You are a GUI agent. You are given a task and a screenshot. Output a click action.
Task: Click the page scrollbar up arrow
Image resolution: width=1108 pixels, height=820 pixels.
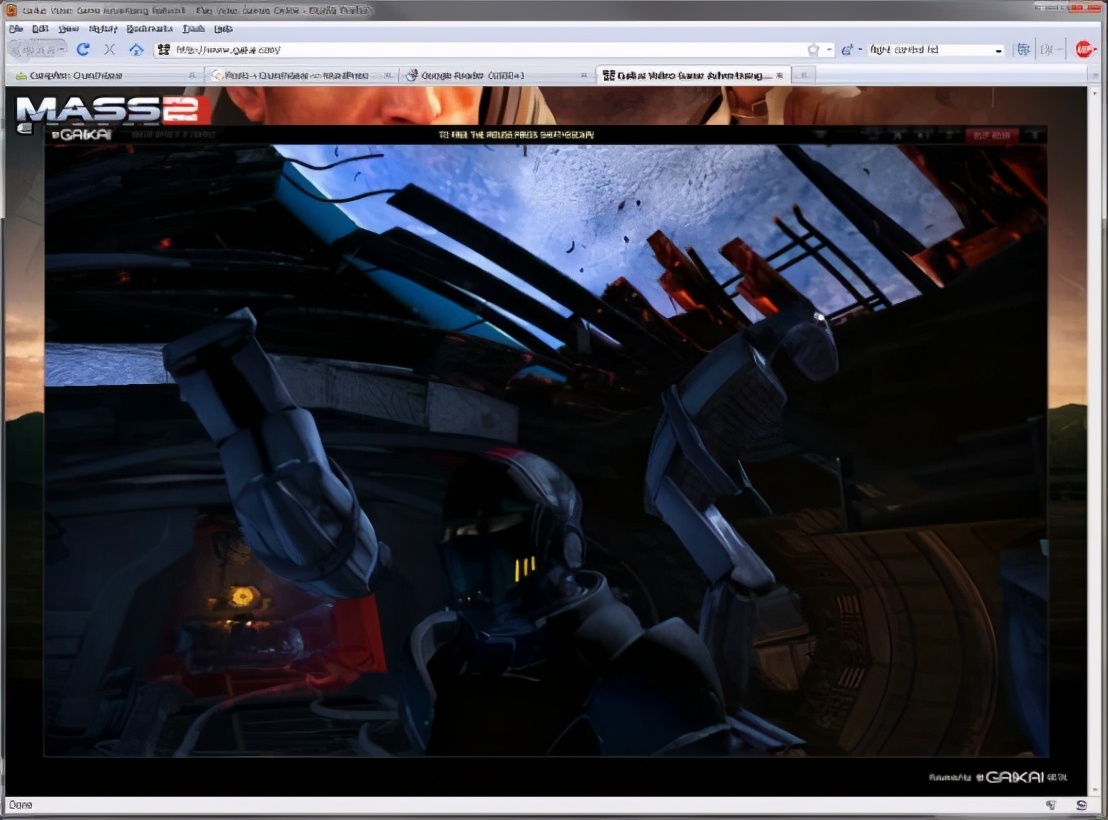coord(1095,93)
